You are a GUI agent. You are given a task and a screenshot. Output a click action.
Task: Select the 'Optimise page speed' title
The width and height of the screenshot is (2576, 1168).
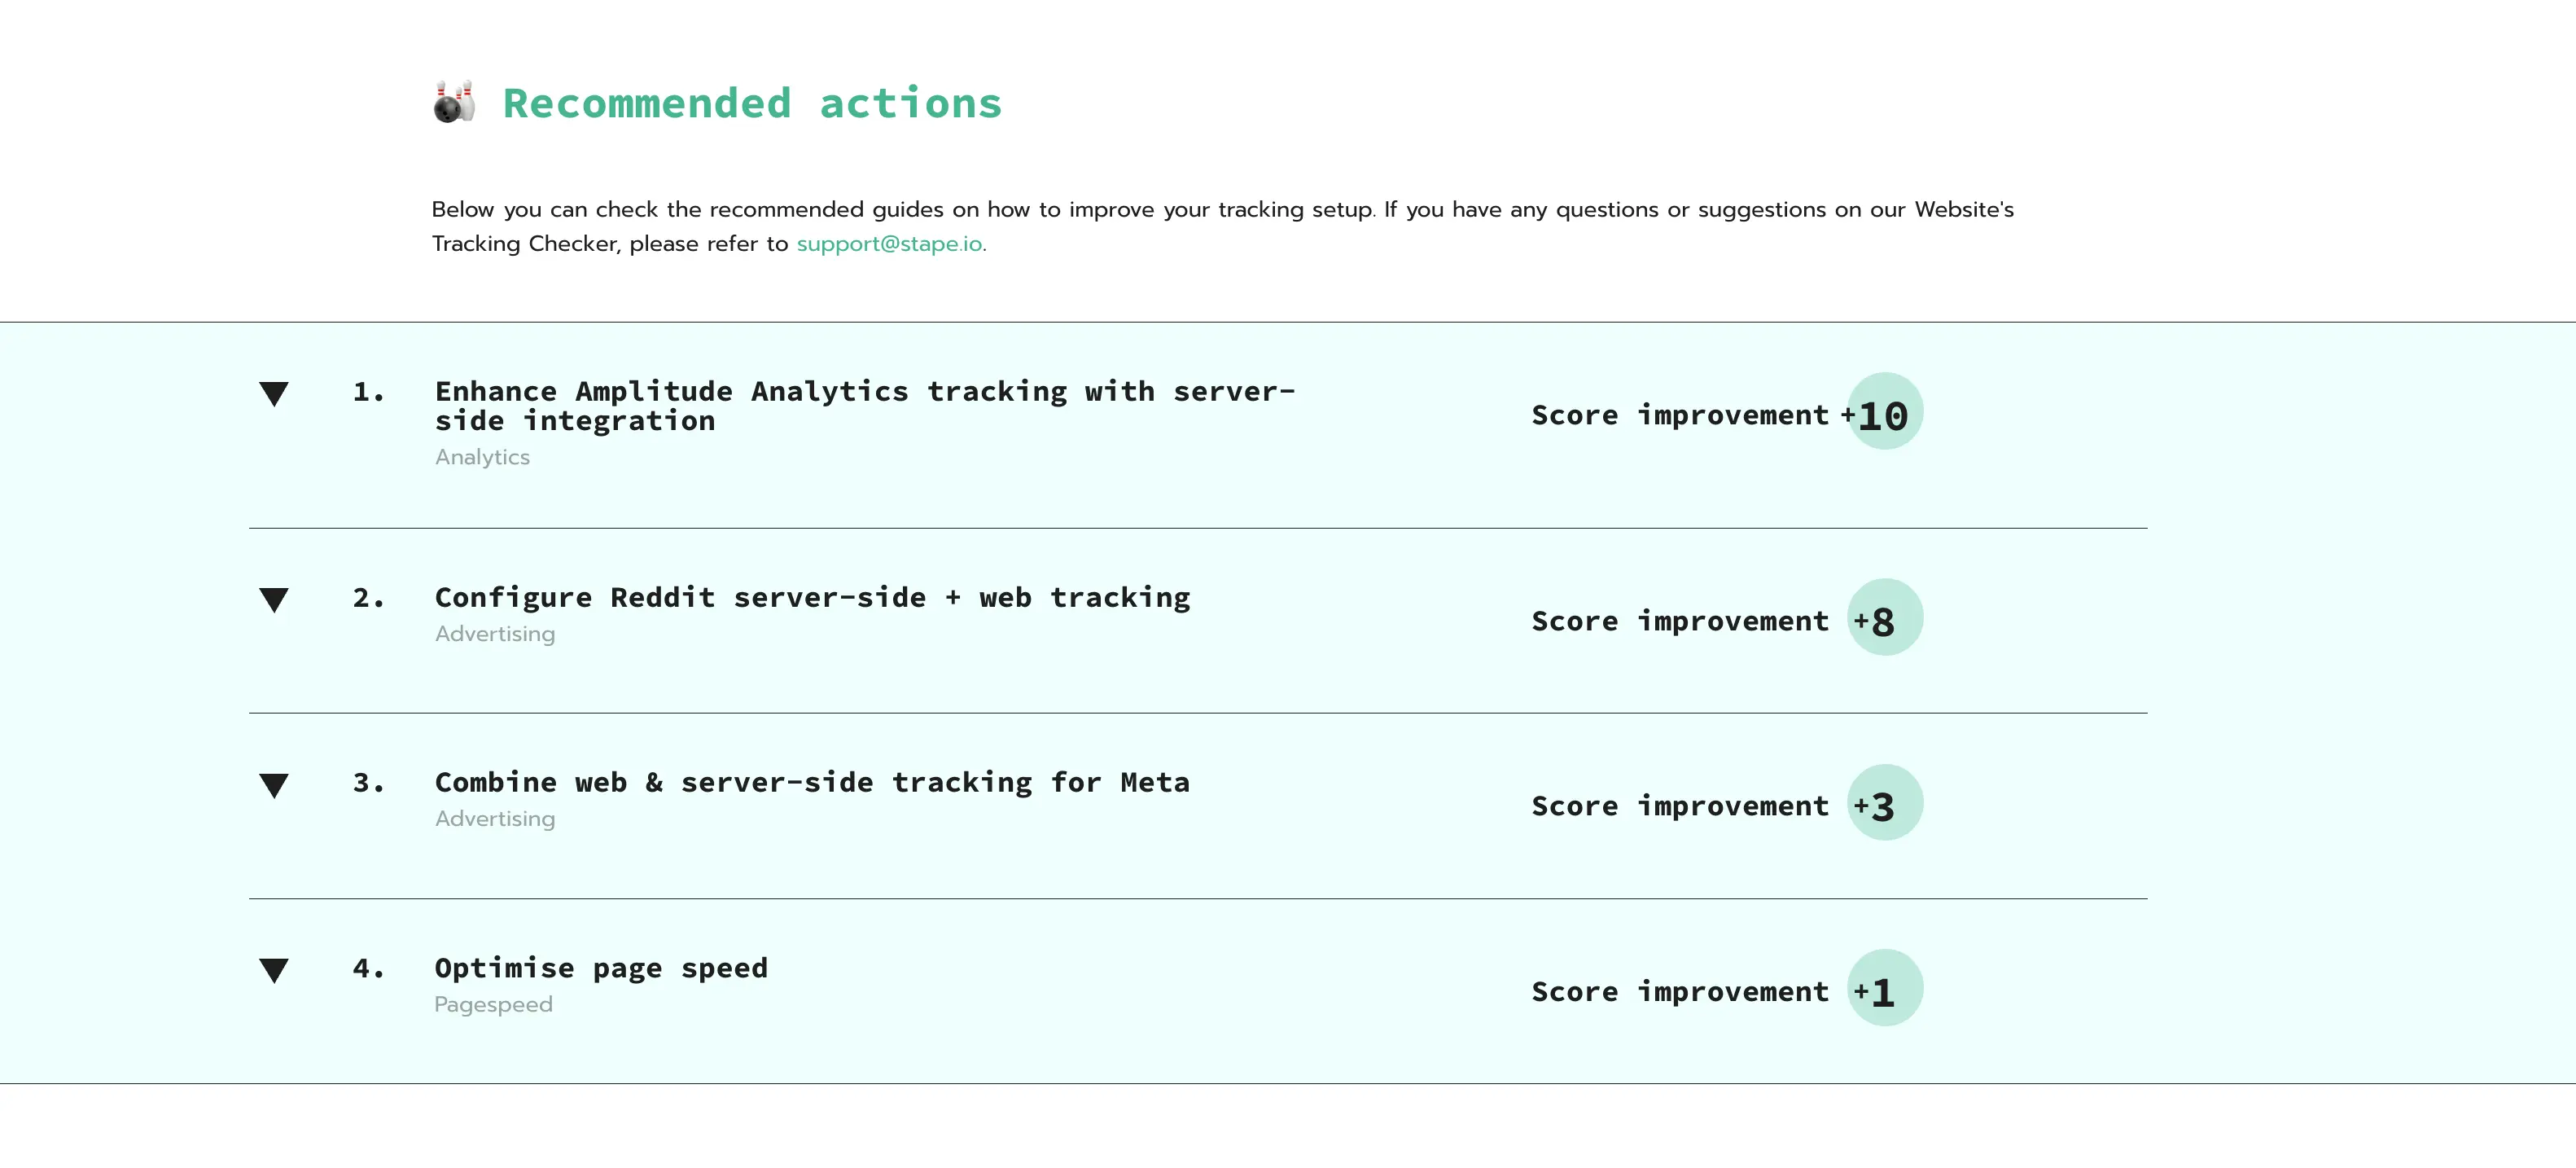point(601,968)
